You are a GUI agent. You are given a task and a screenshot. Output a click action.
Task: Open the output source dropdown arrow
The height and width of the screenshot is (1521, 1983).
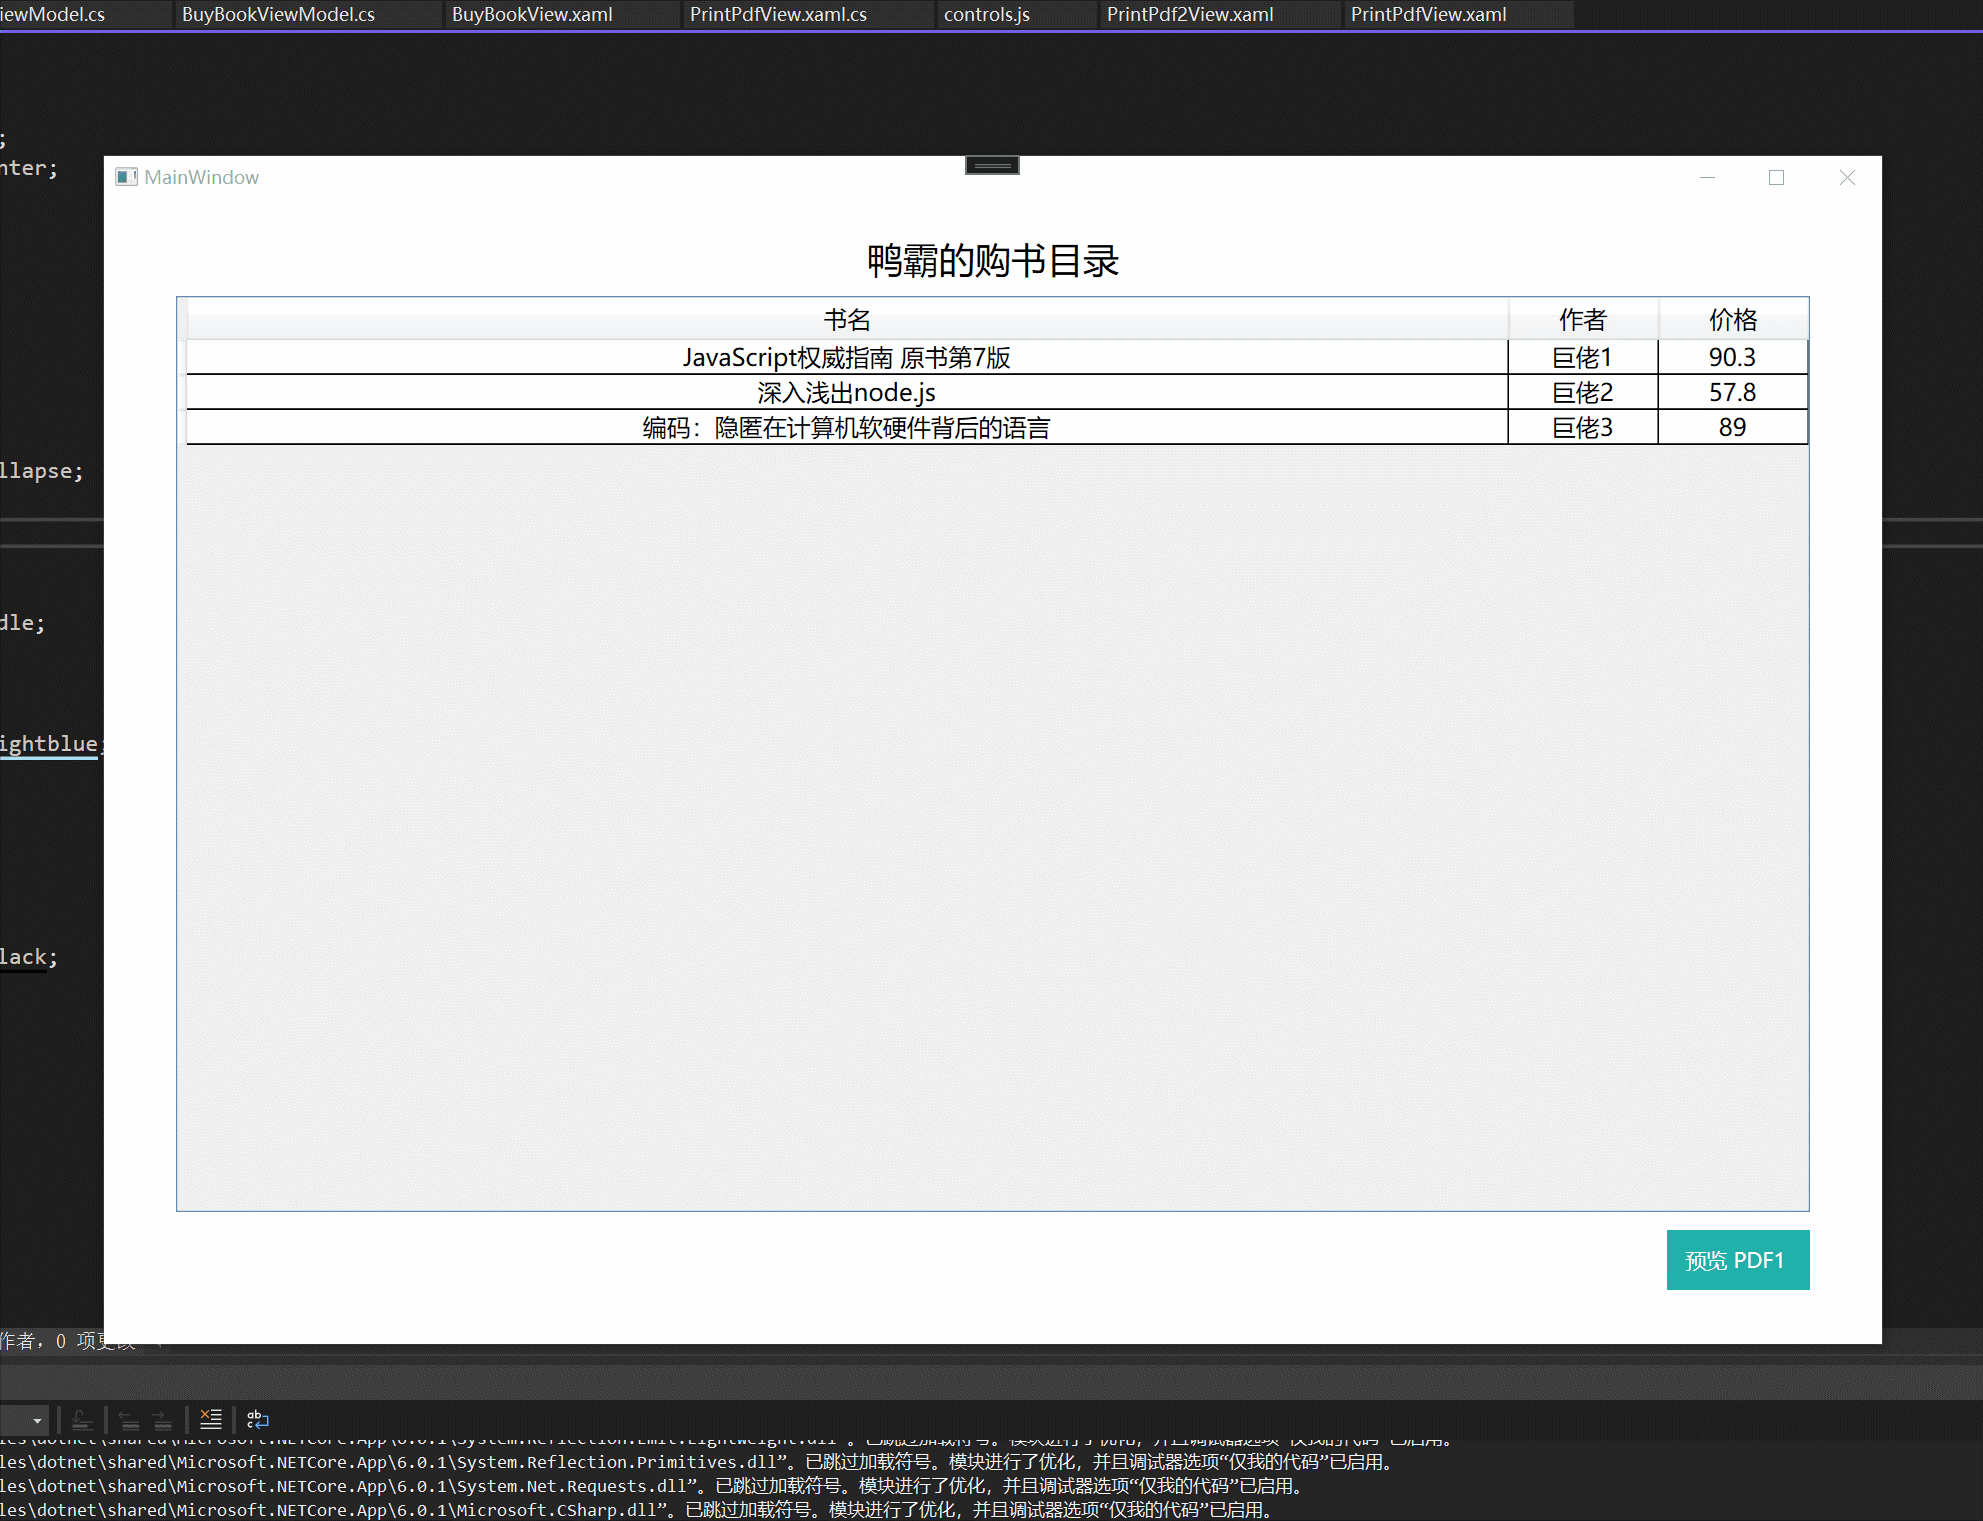[x=38, y=1420]
